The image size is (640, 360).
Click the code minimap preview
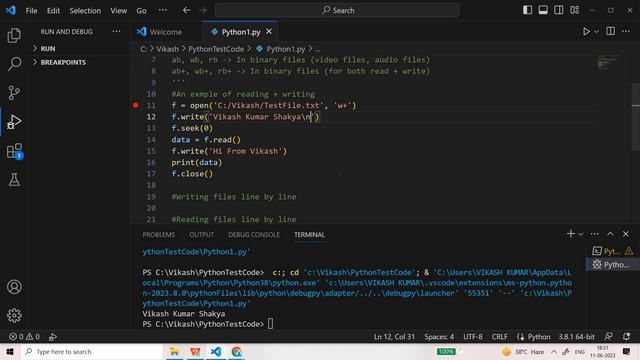tap(609, 62)
